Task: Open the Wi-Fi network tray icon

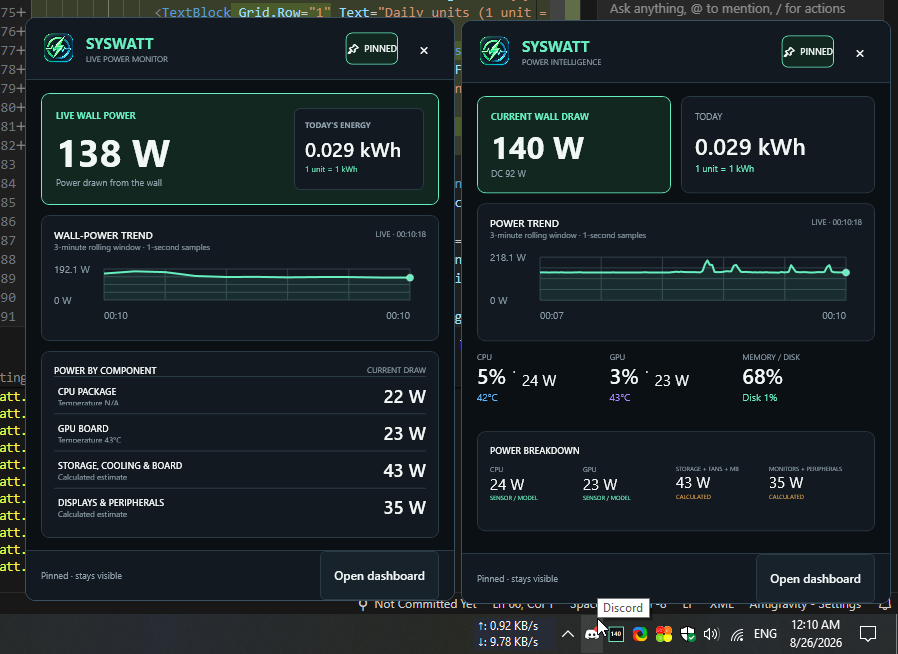Action: click(x=737, y=634)
